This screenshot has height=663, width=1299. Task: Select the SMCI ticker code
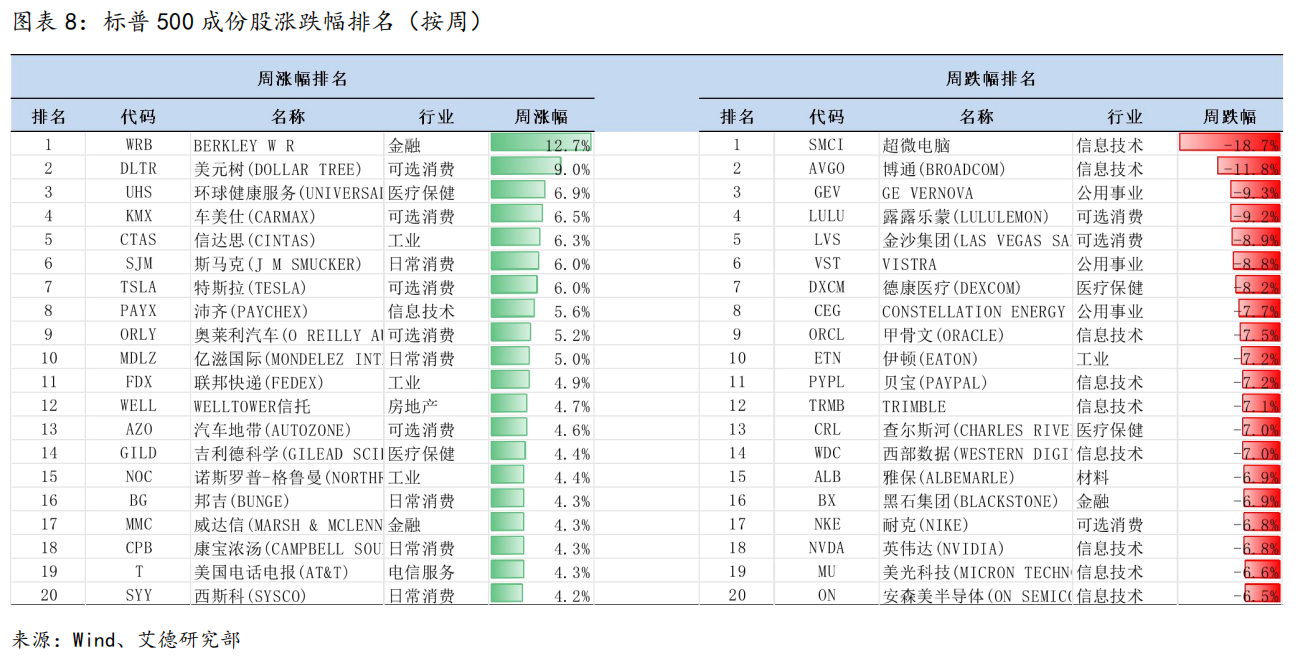click(x=827, y=145)
